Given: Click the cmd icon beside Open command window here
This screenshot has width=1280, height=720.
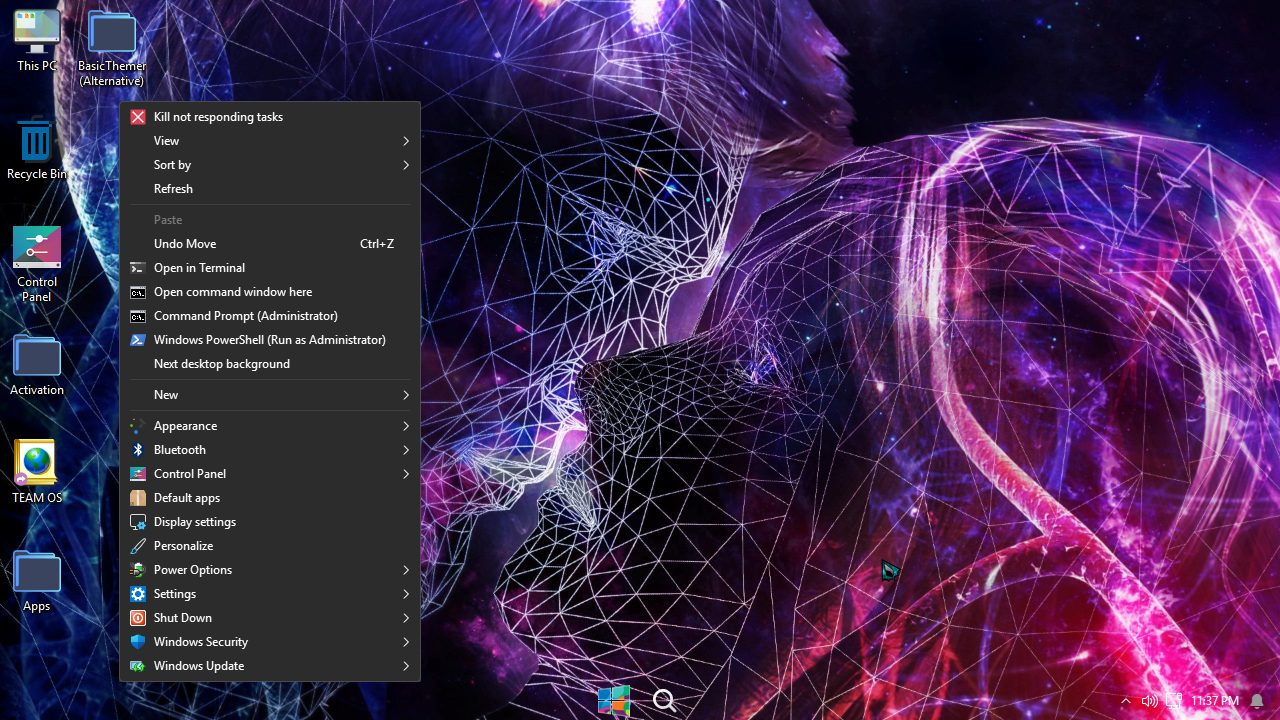Looking at the screenshot, I should pyautogui.click(x=138, y=292).
